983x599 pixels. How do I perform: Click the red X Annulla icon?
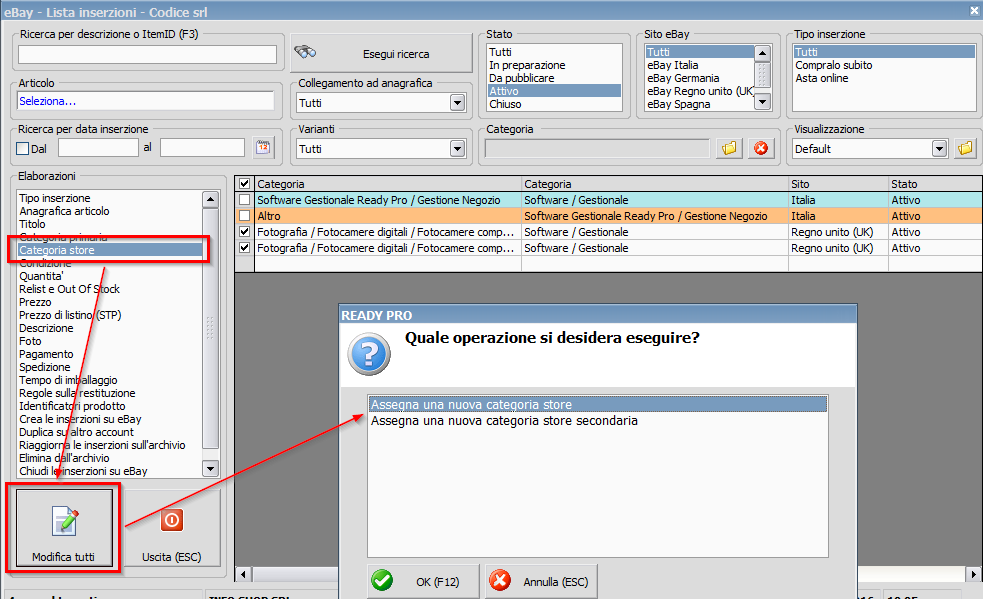500,581
